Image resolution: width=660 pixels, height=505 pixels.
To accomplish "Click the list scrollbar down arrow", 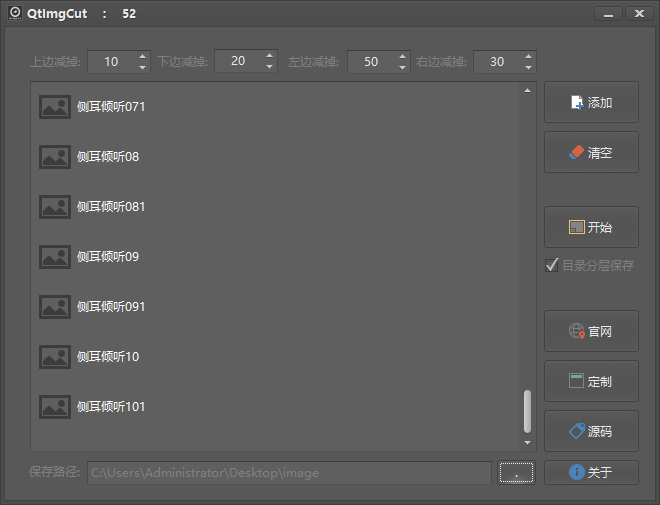I will pyautogui.click(x=527, y=443).
